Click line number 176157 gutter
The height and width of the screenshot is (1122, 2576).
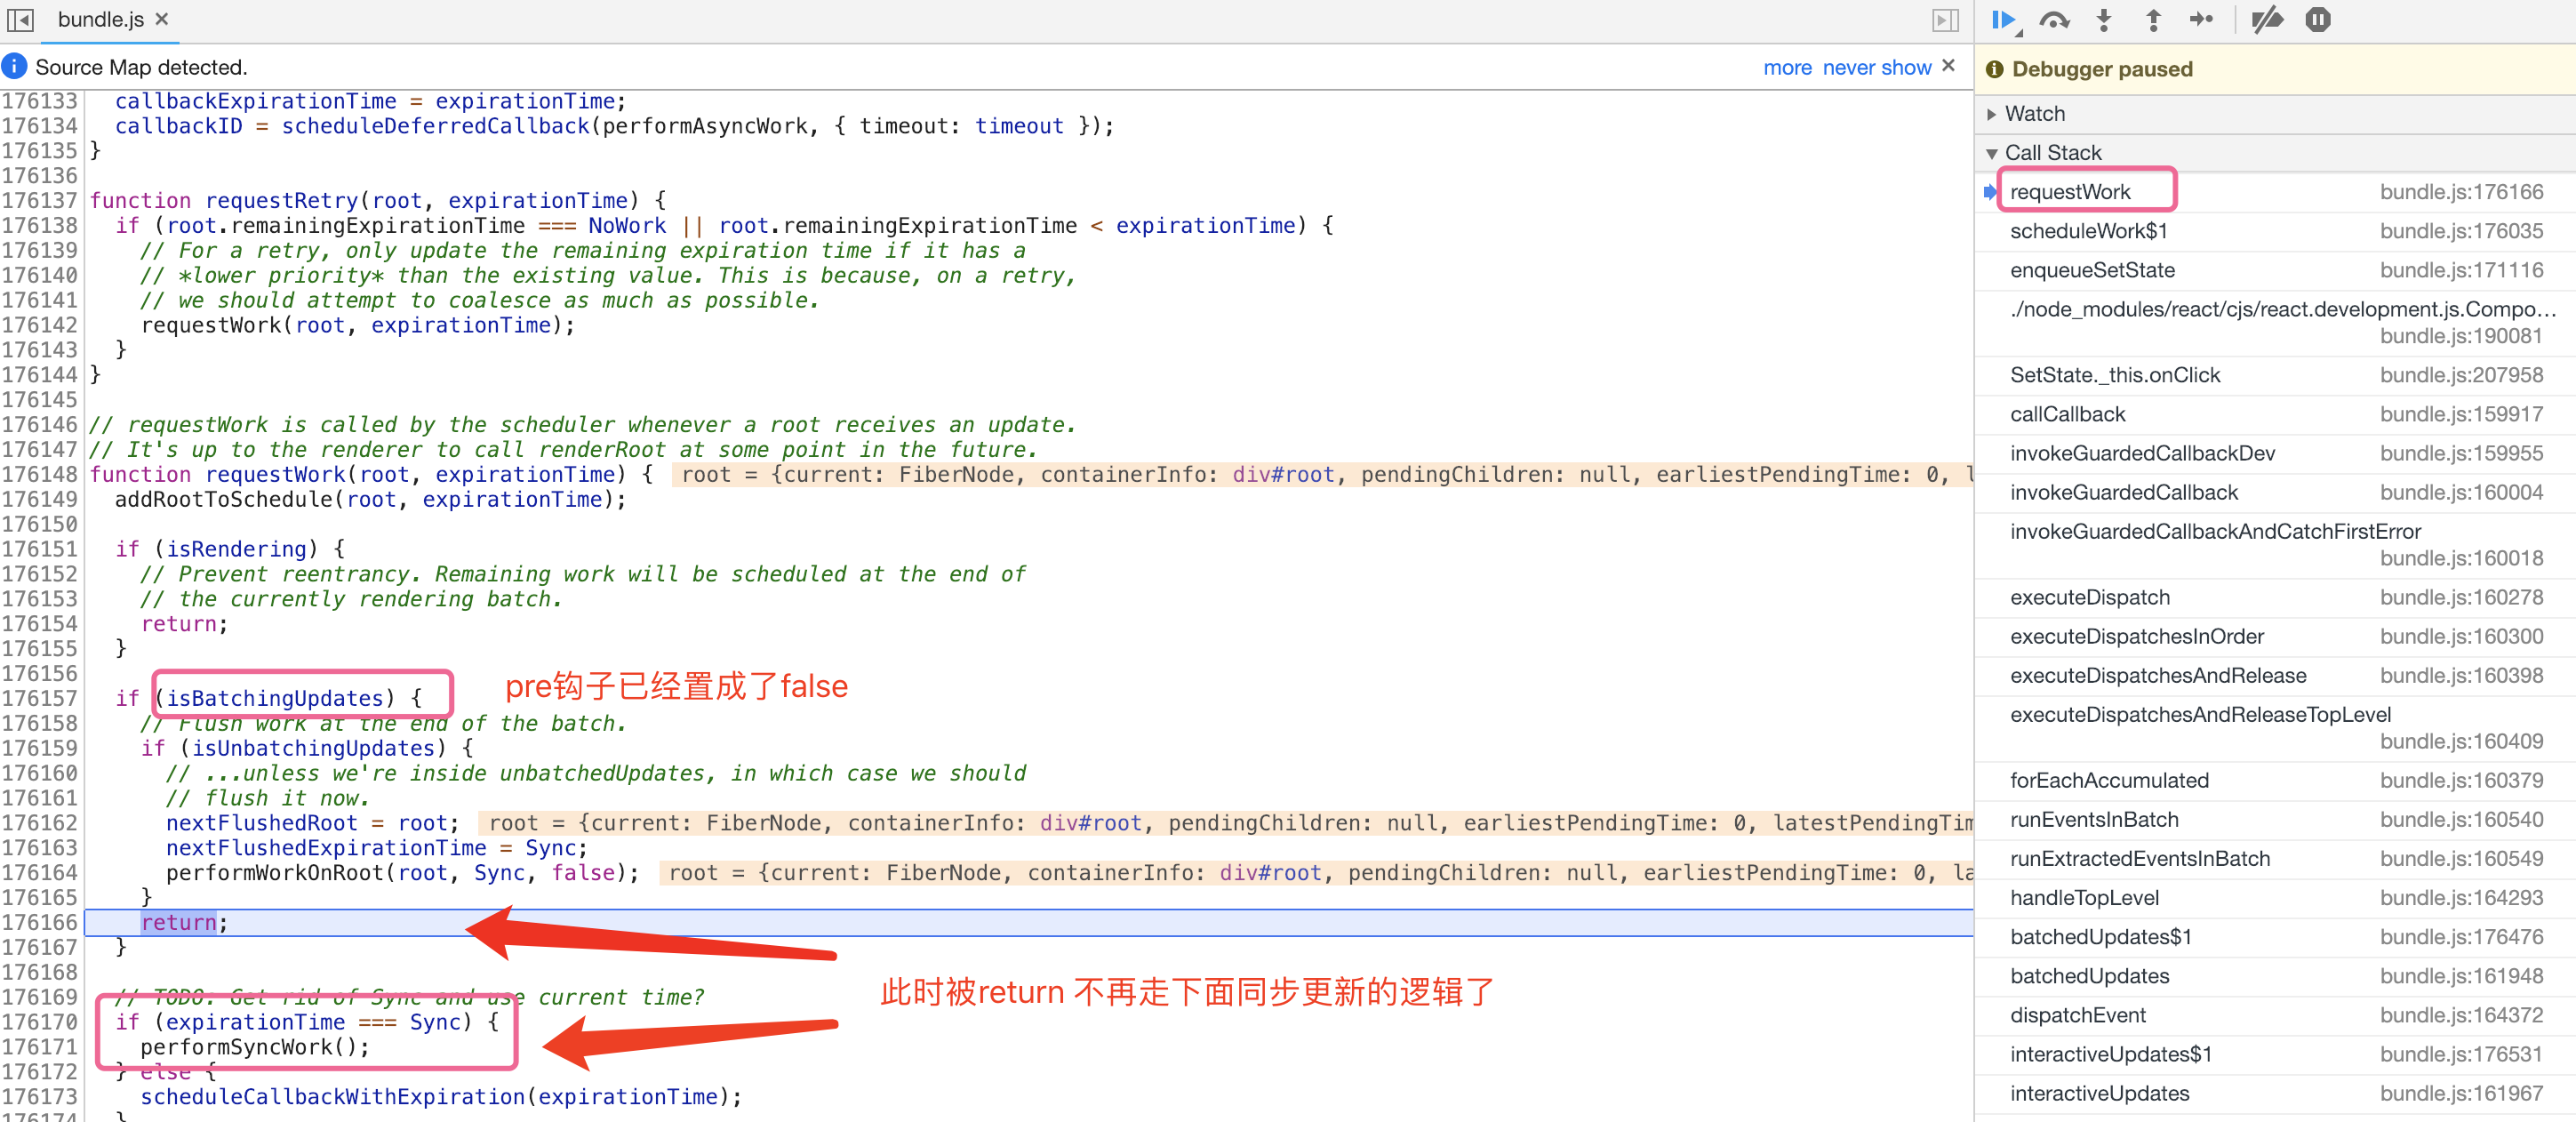pos(40,698)
